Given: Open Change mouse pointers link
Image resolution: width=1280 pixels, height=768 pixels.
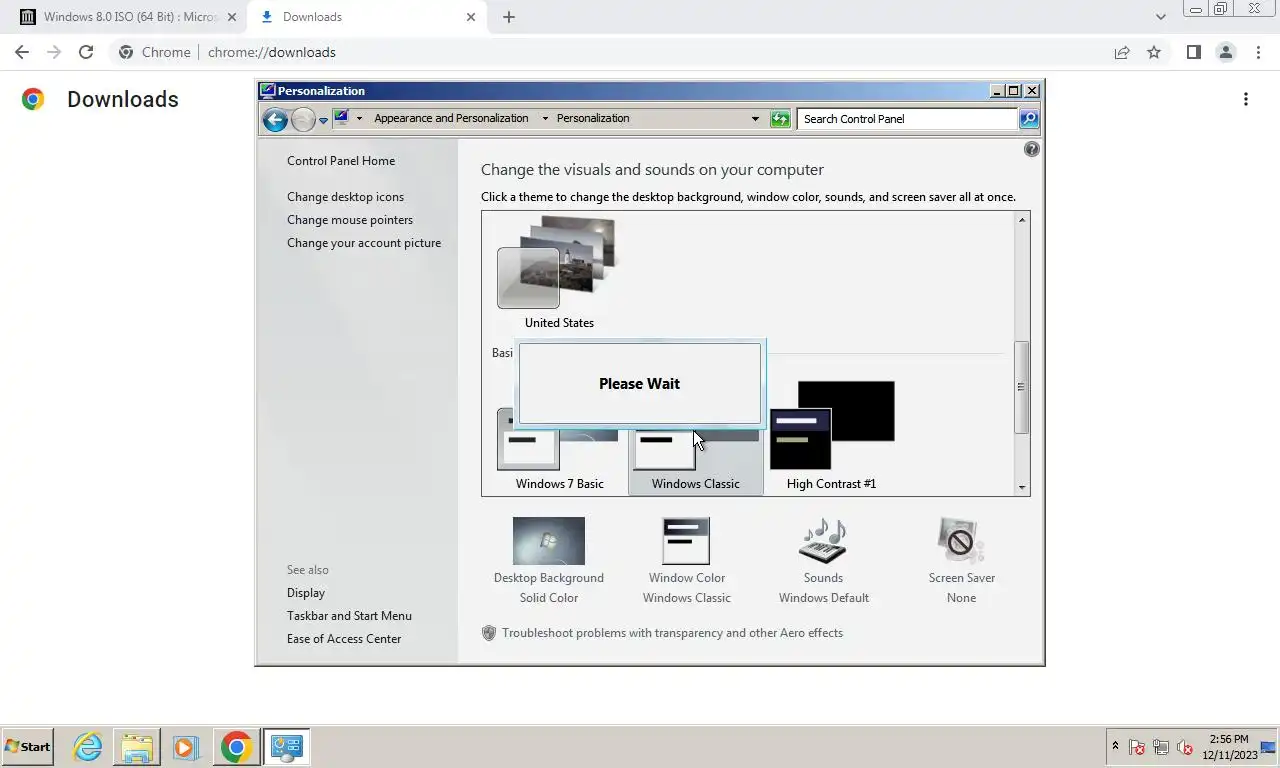Looking at the screenshot, I should coord(350,220).
